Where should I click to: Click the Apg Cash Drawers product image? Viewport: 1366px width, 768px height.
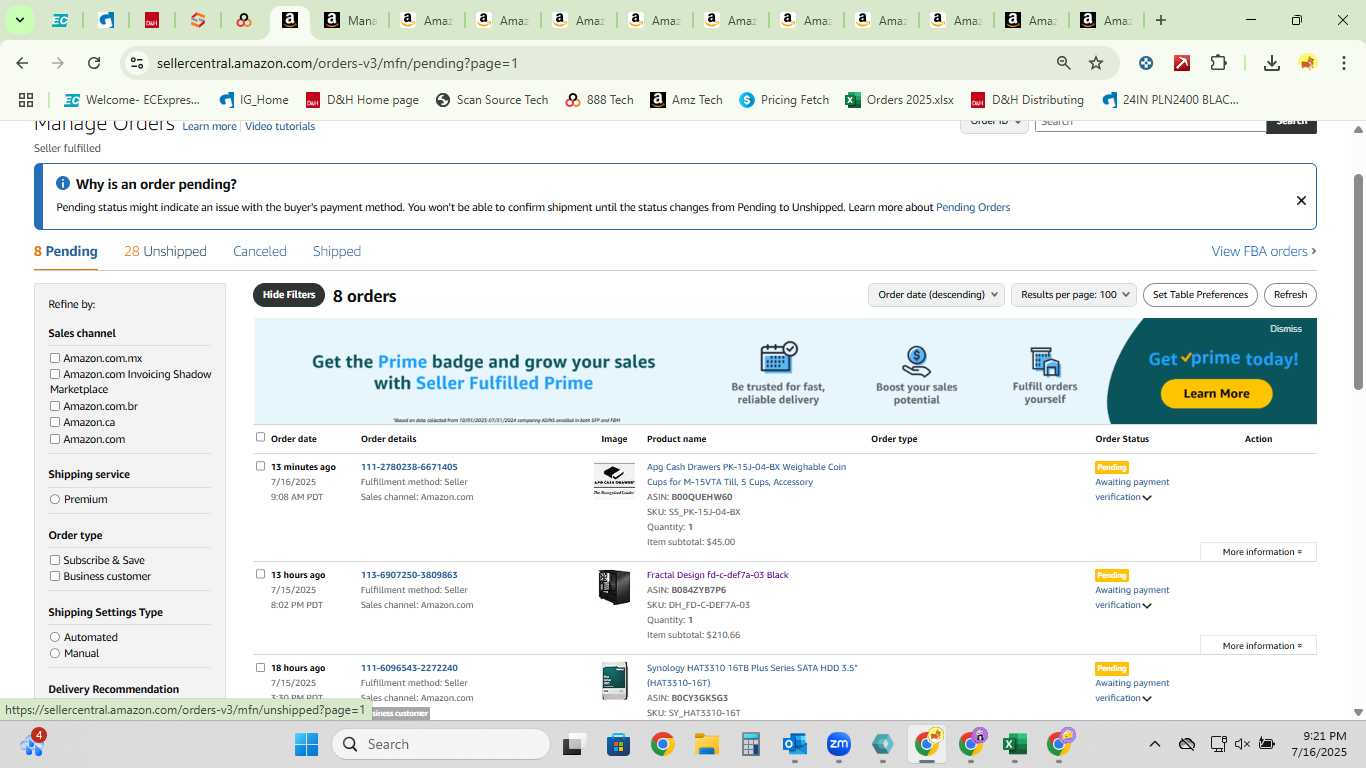tap(614, 479)
